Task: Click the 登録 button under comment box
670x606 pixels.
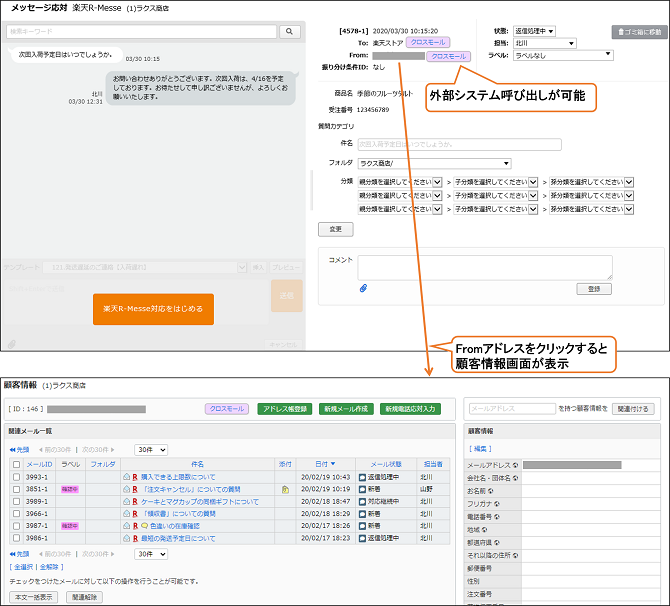Action: (594, 289)
